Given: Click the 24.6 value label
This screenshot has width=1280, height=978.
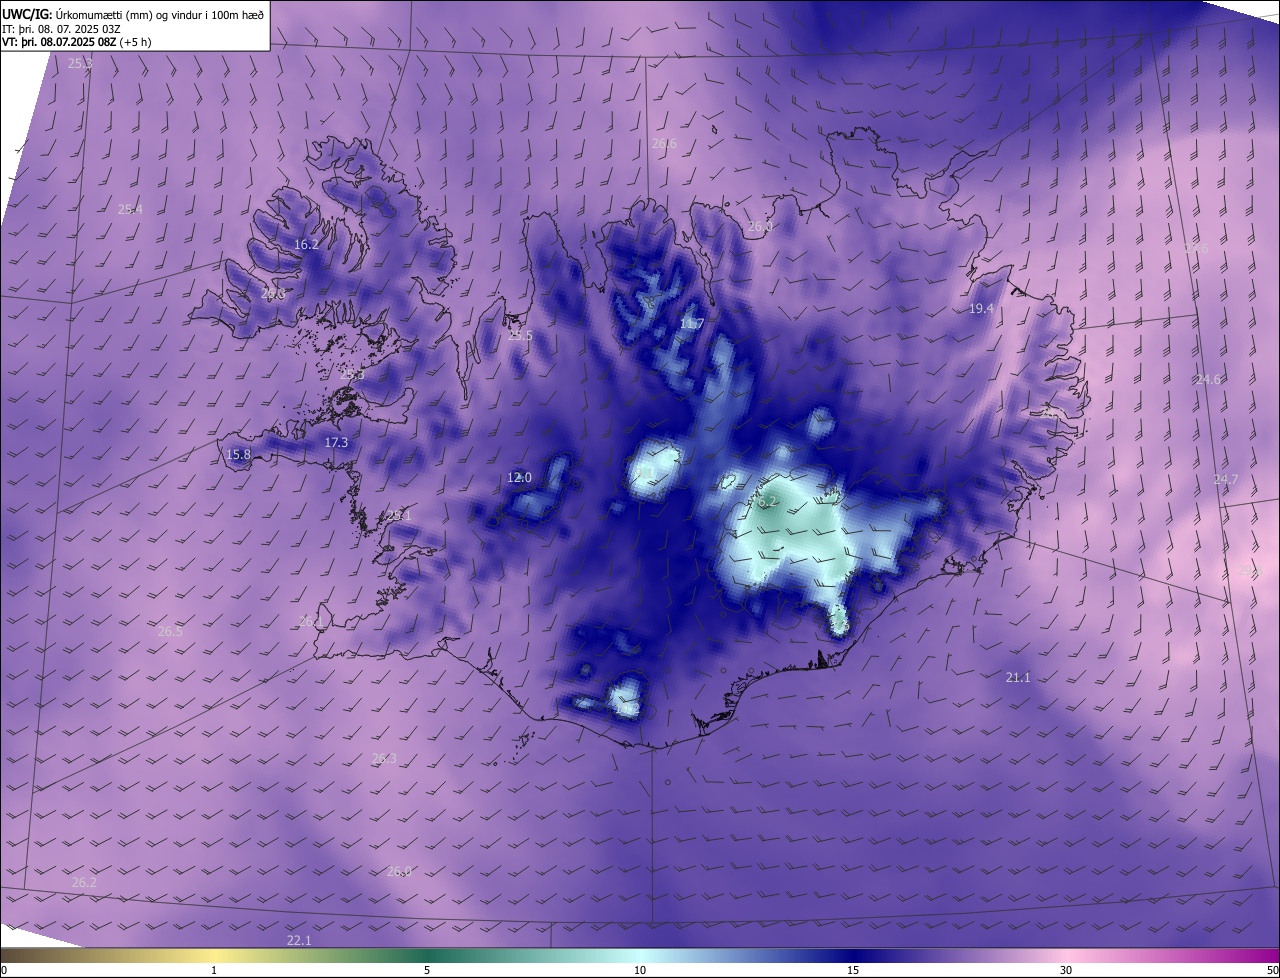Looking at the screenshot, I should pos(1208,379).
